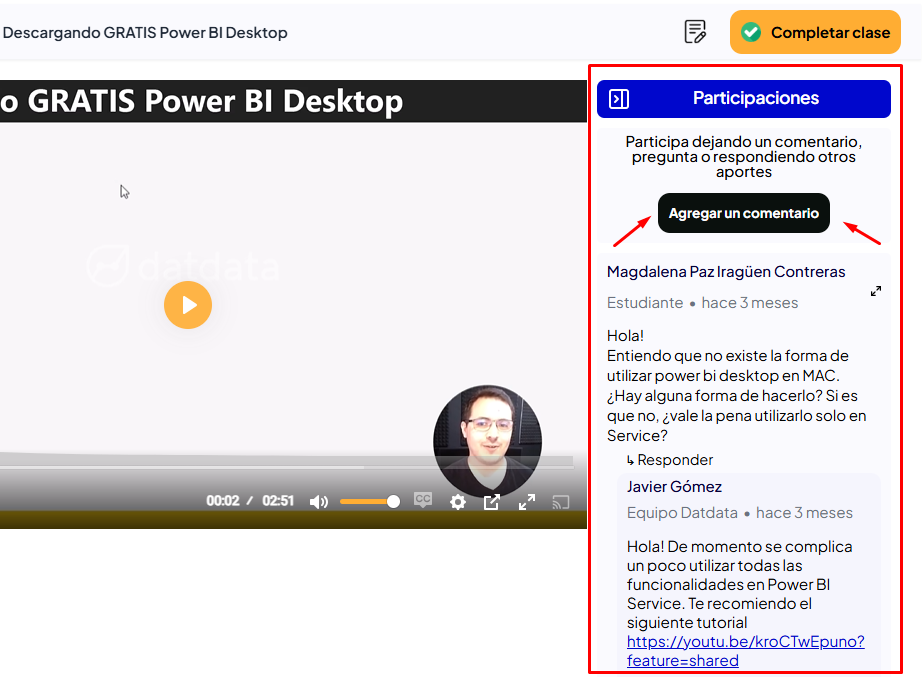The image size is (922, 677).
Task: Click Agregar un comentario button
Action: point(743,213)
